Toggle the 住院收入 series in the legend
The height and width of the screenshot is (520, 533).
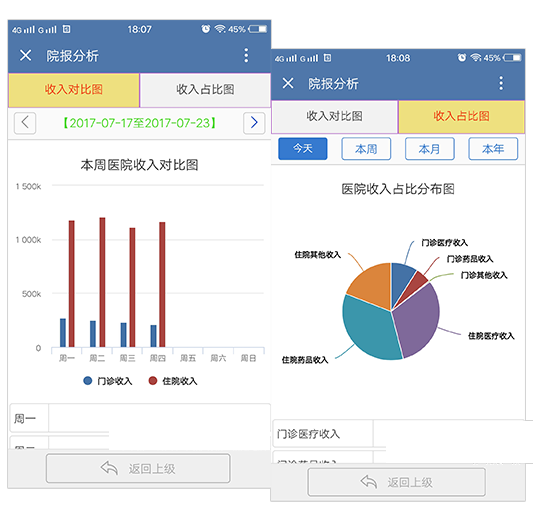point(173,381)
